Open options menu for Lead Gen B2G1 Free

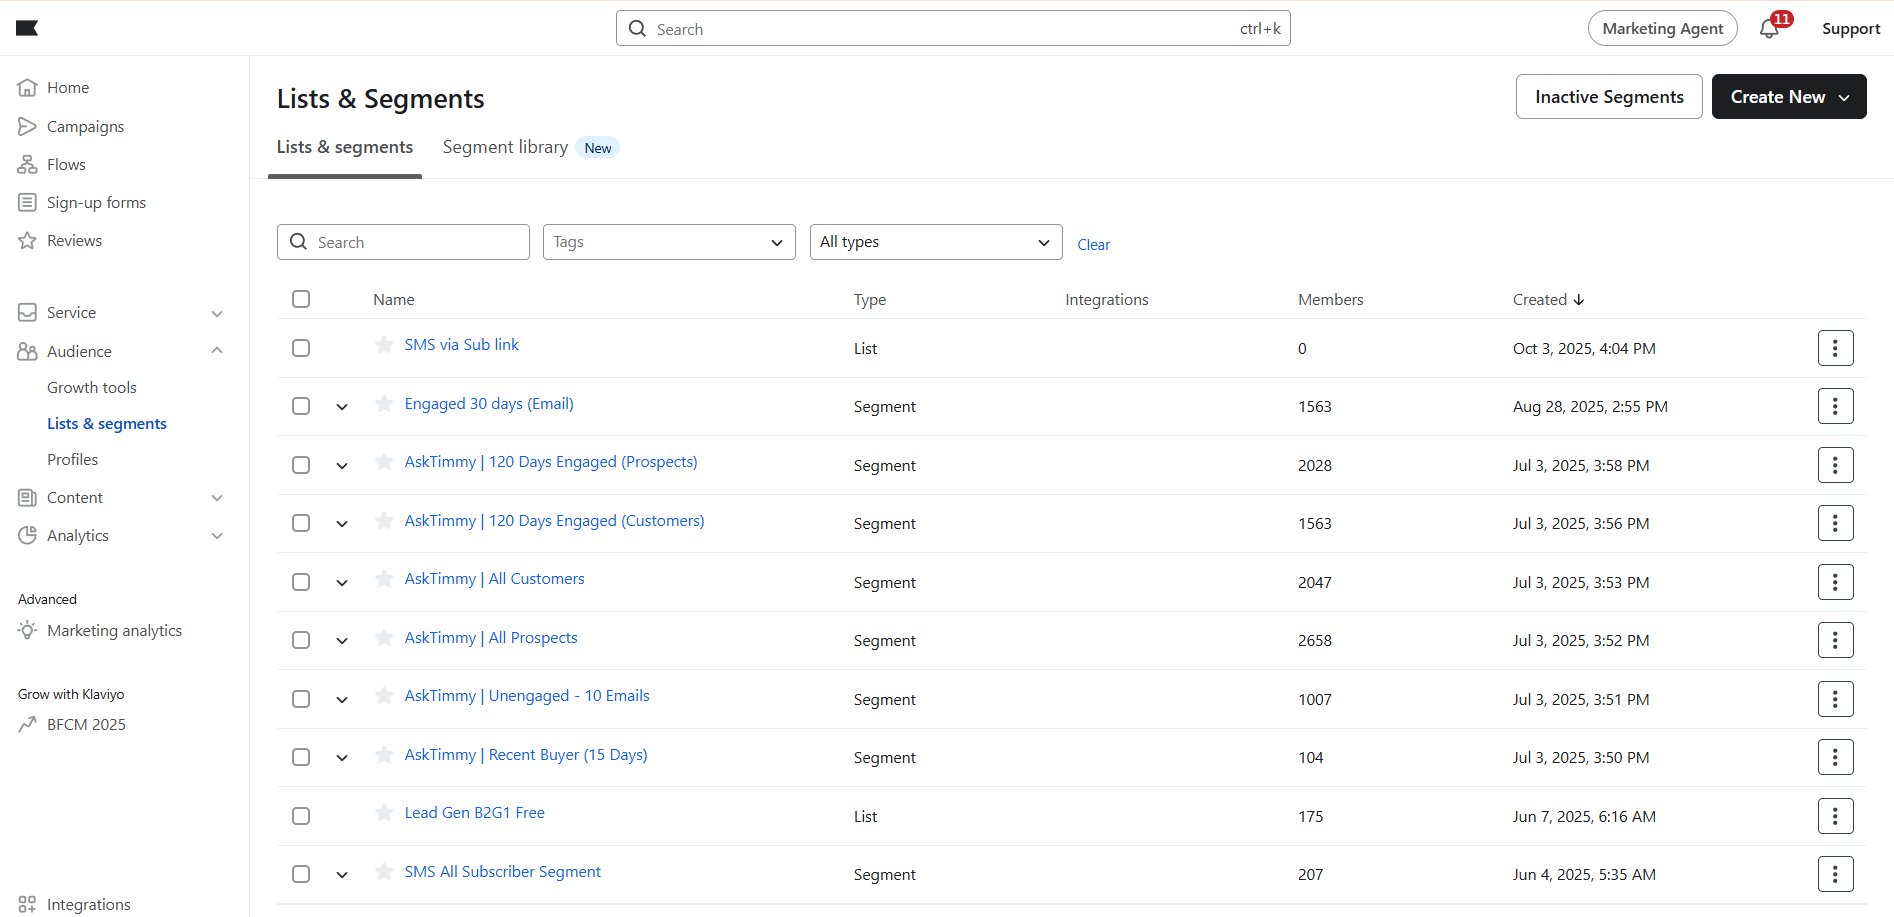(x=1835, y=816)
